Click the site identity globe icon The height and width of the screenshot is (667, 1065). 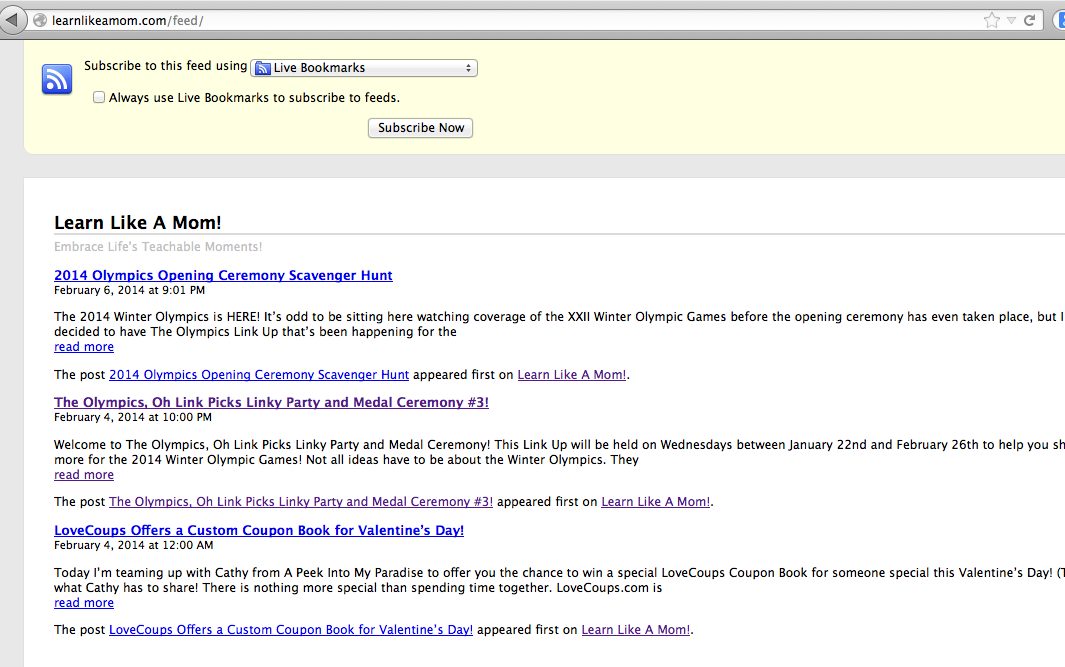click(x=40, y=20)
